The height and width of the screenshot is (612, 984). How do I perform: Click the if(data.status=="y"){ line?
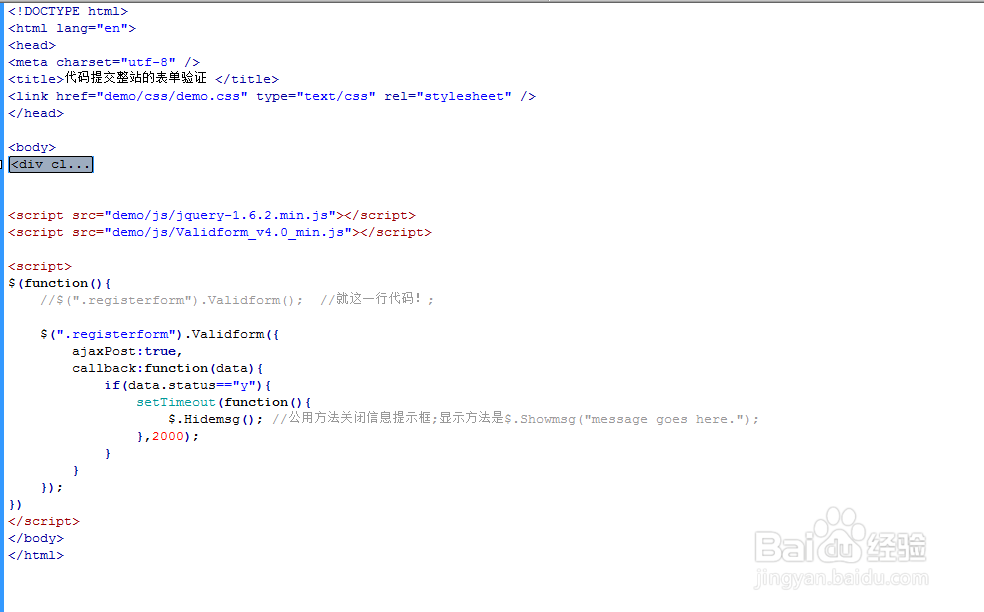[x=188, y=385]
